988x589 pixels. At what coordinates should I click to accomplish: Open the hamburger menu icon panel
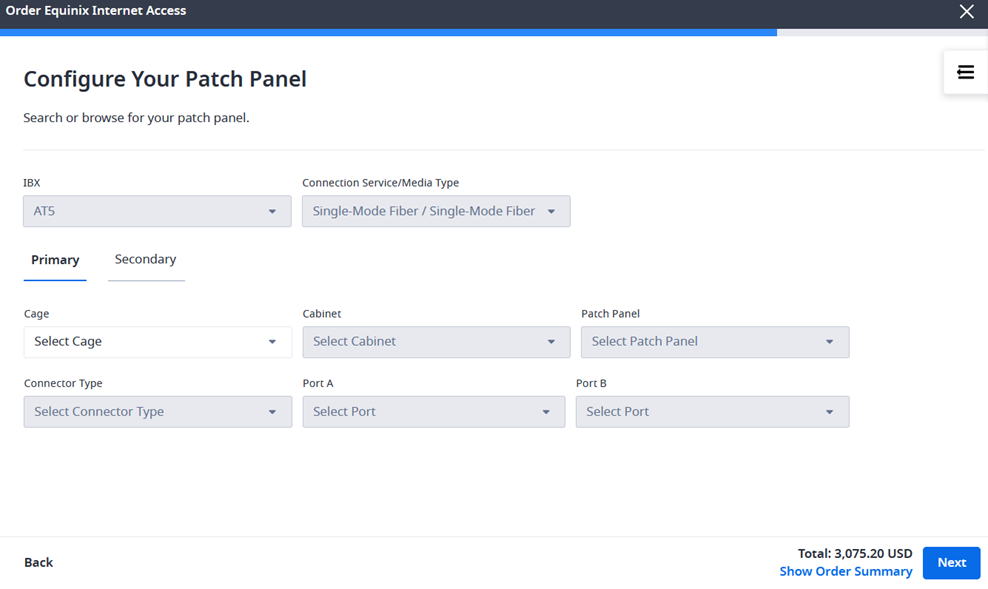tap(965, 72)
